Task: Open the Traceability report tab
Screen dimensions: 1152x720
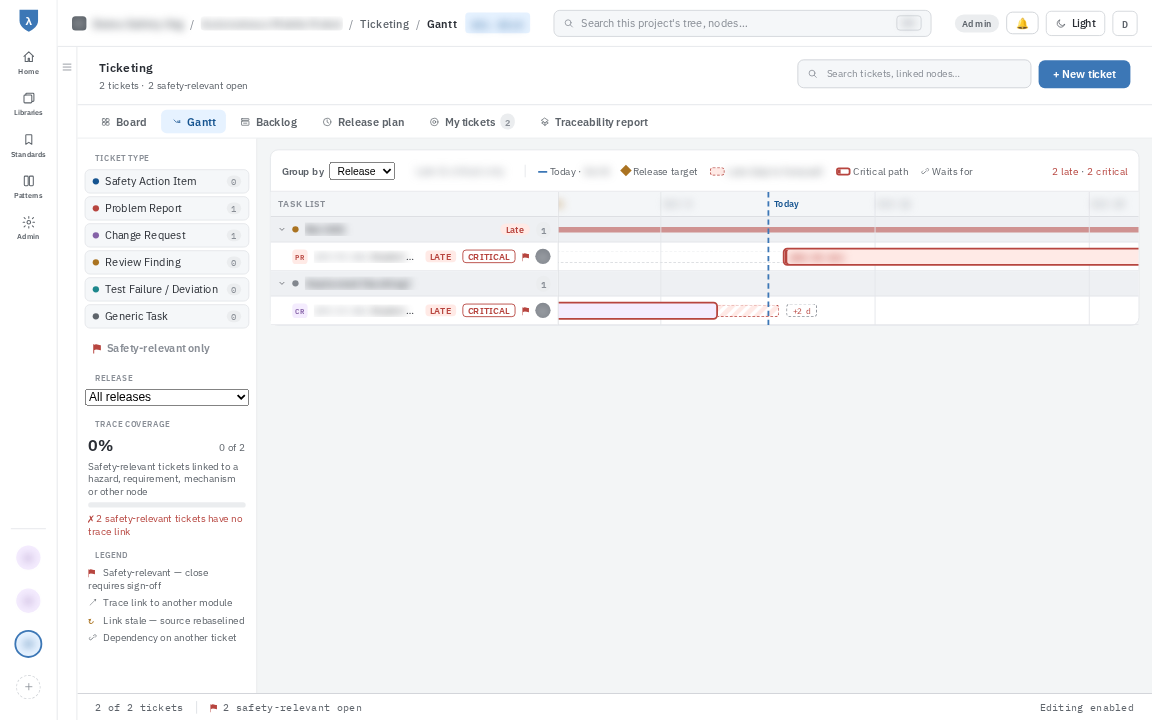Action: pyautogui.click(x=594, y=122)
